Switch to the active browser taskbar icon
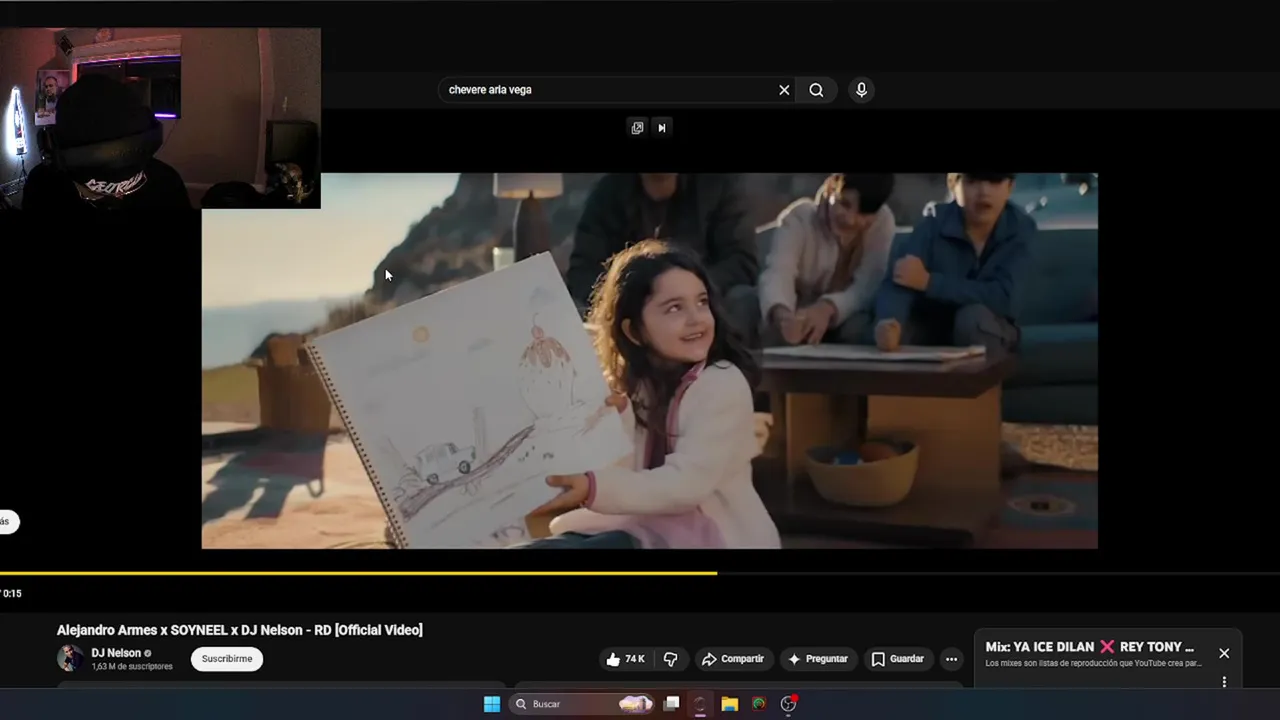Screen dimensions: 1280x720 pyautogui.click(x=700, y=704)
